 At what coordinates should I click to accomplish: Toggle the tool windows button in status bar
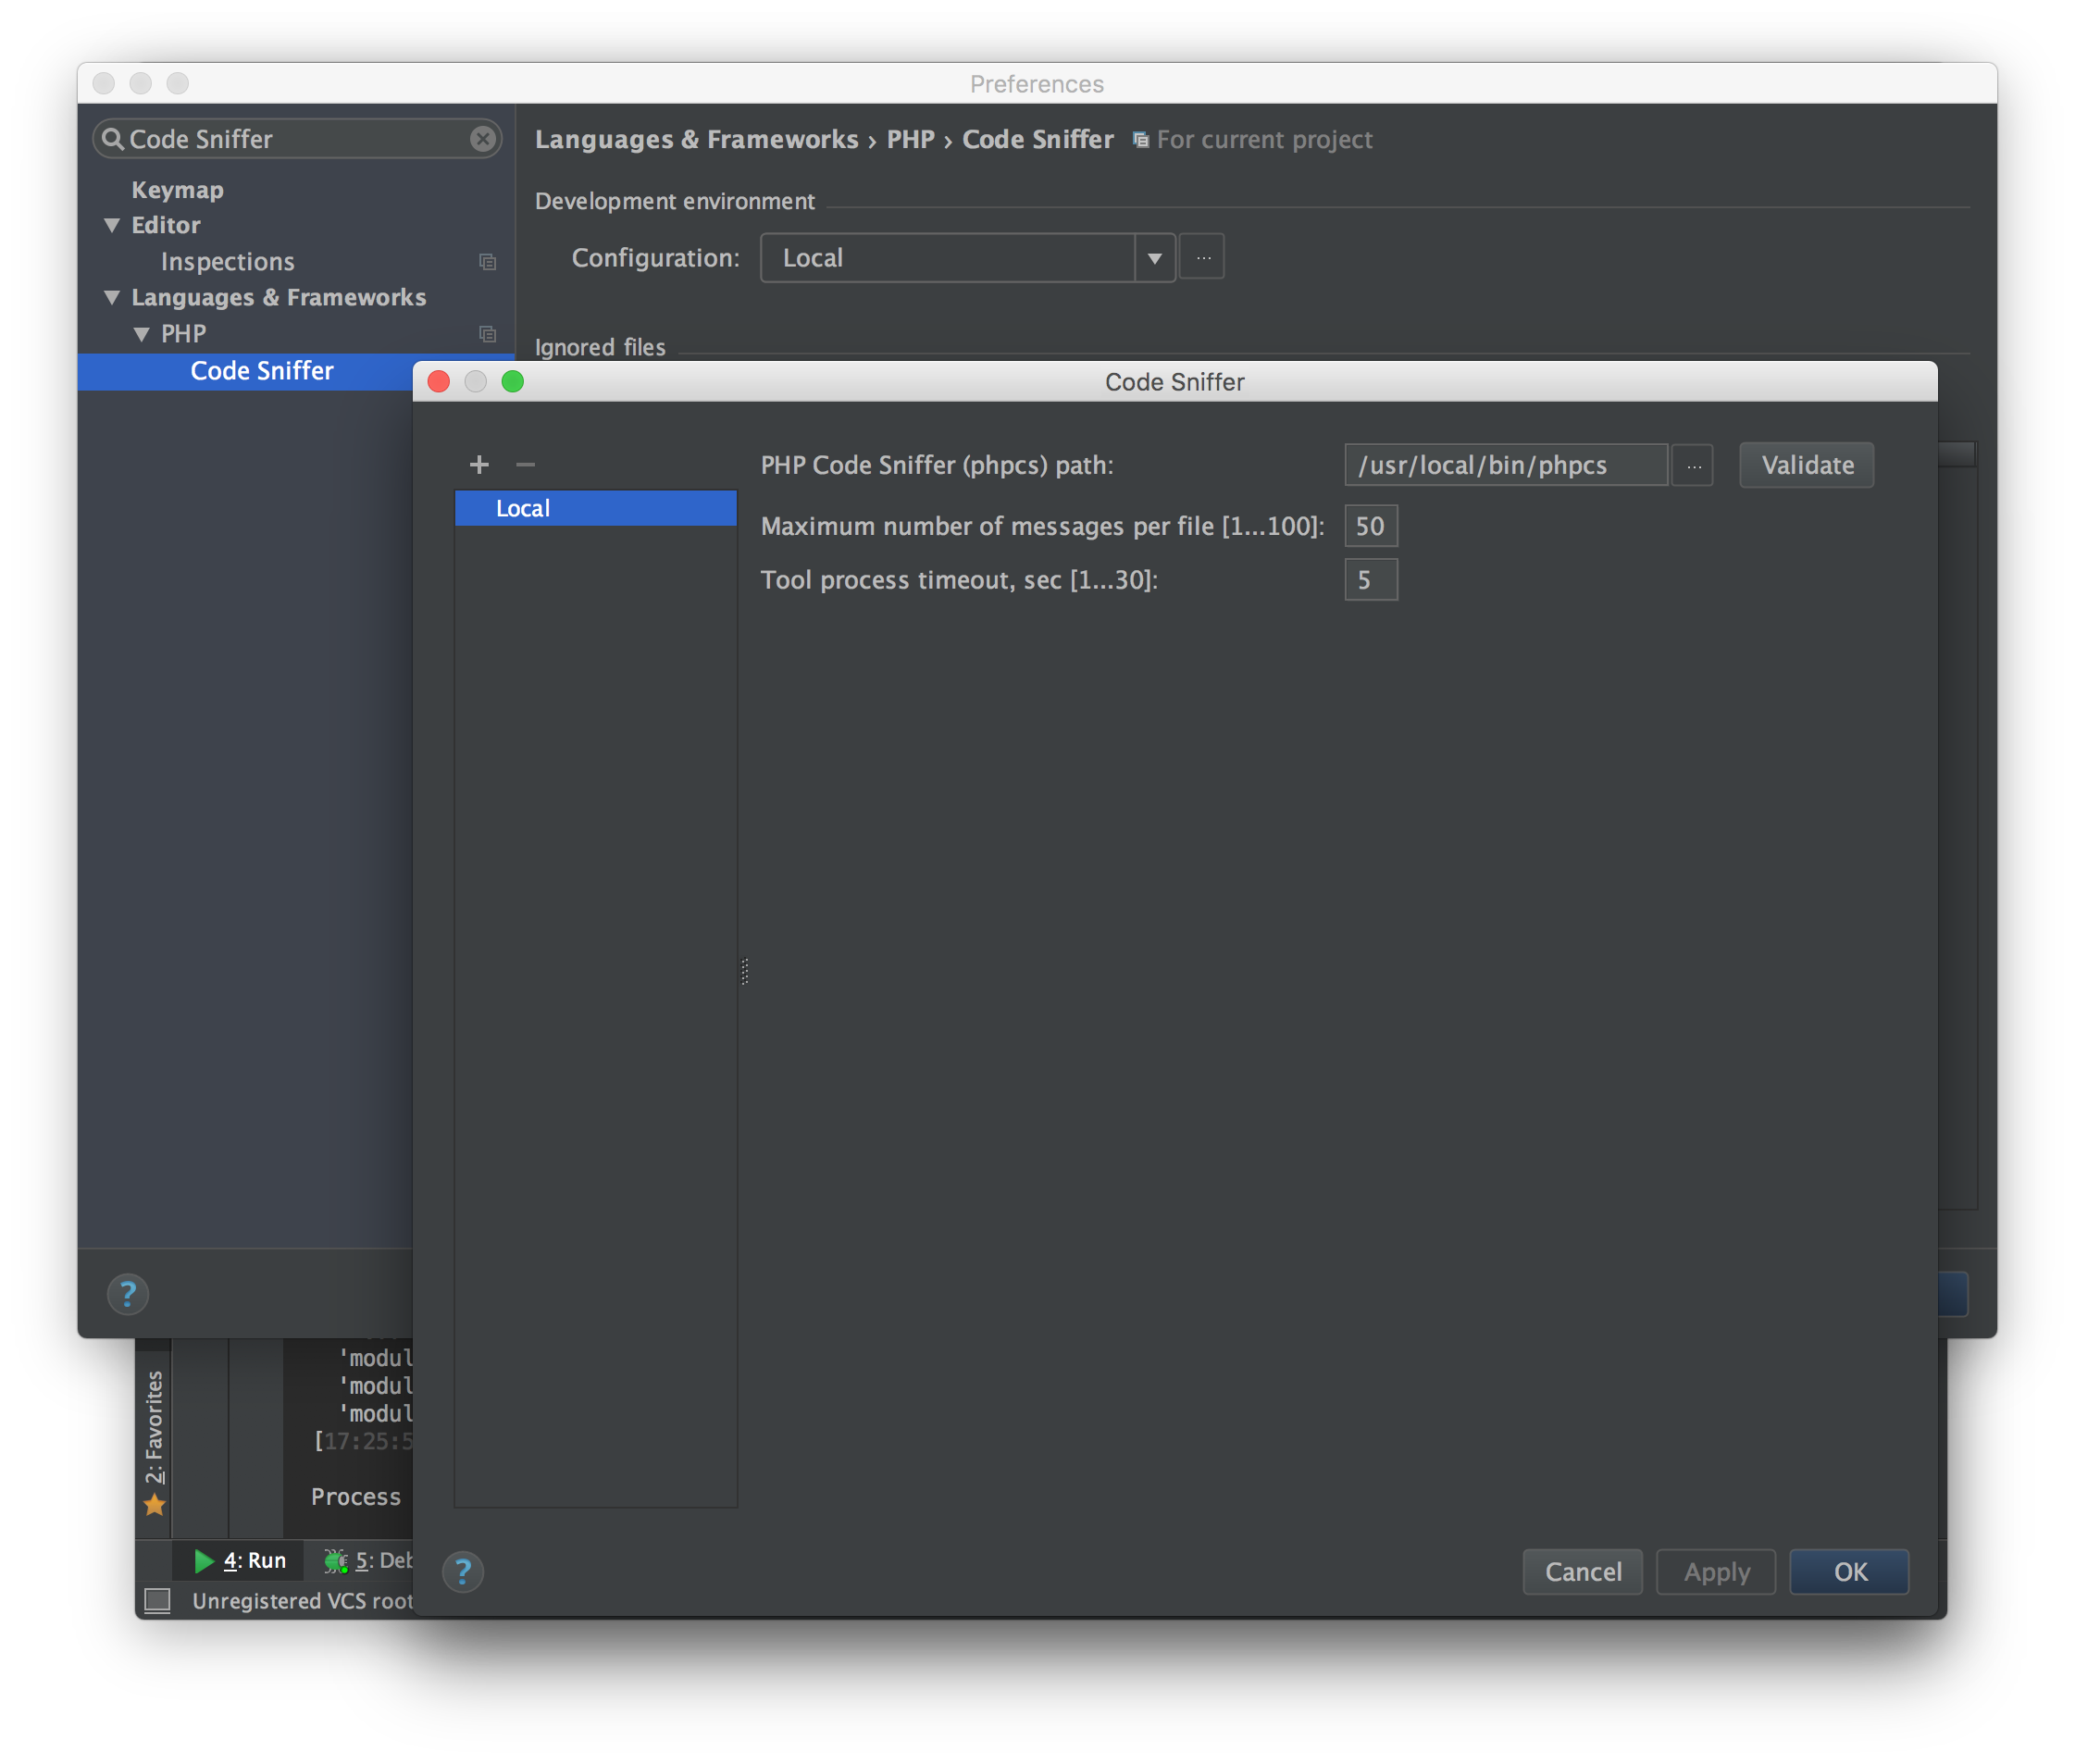(157, 1600)
